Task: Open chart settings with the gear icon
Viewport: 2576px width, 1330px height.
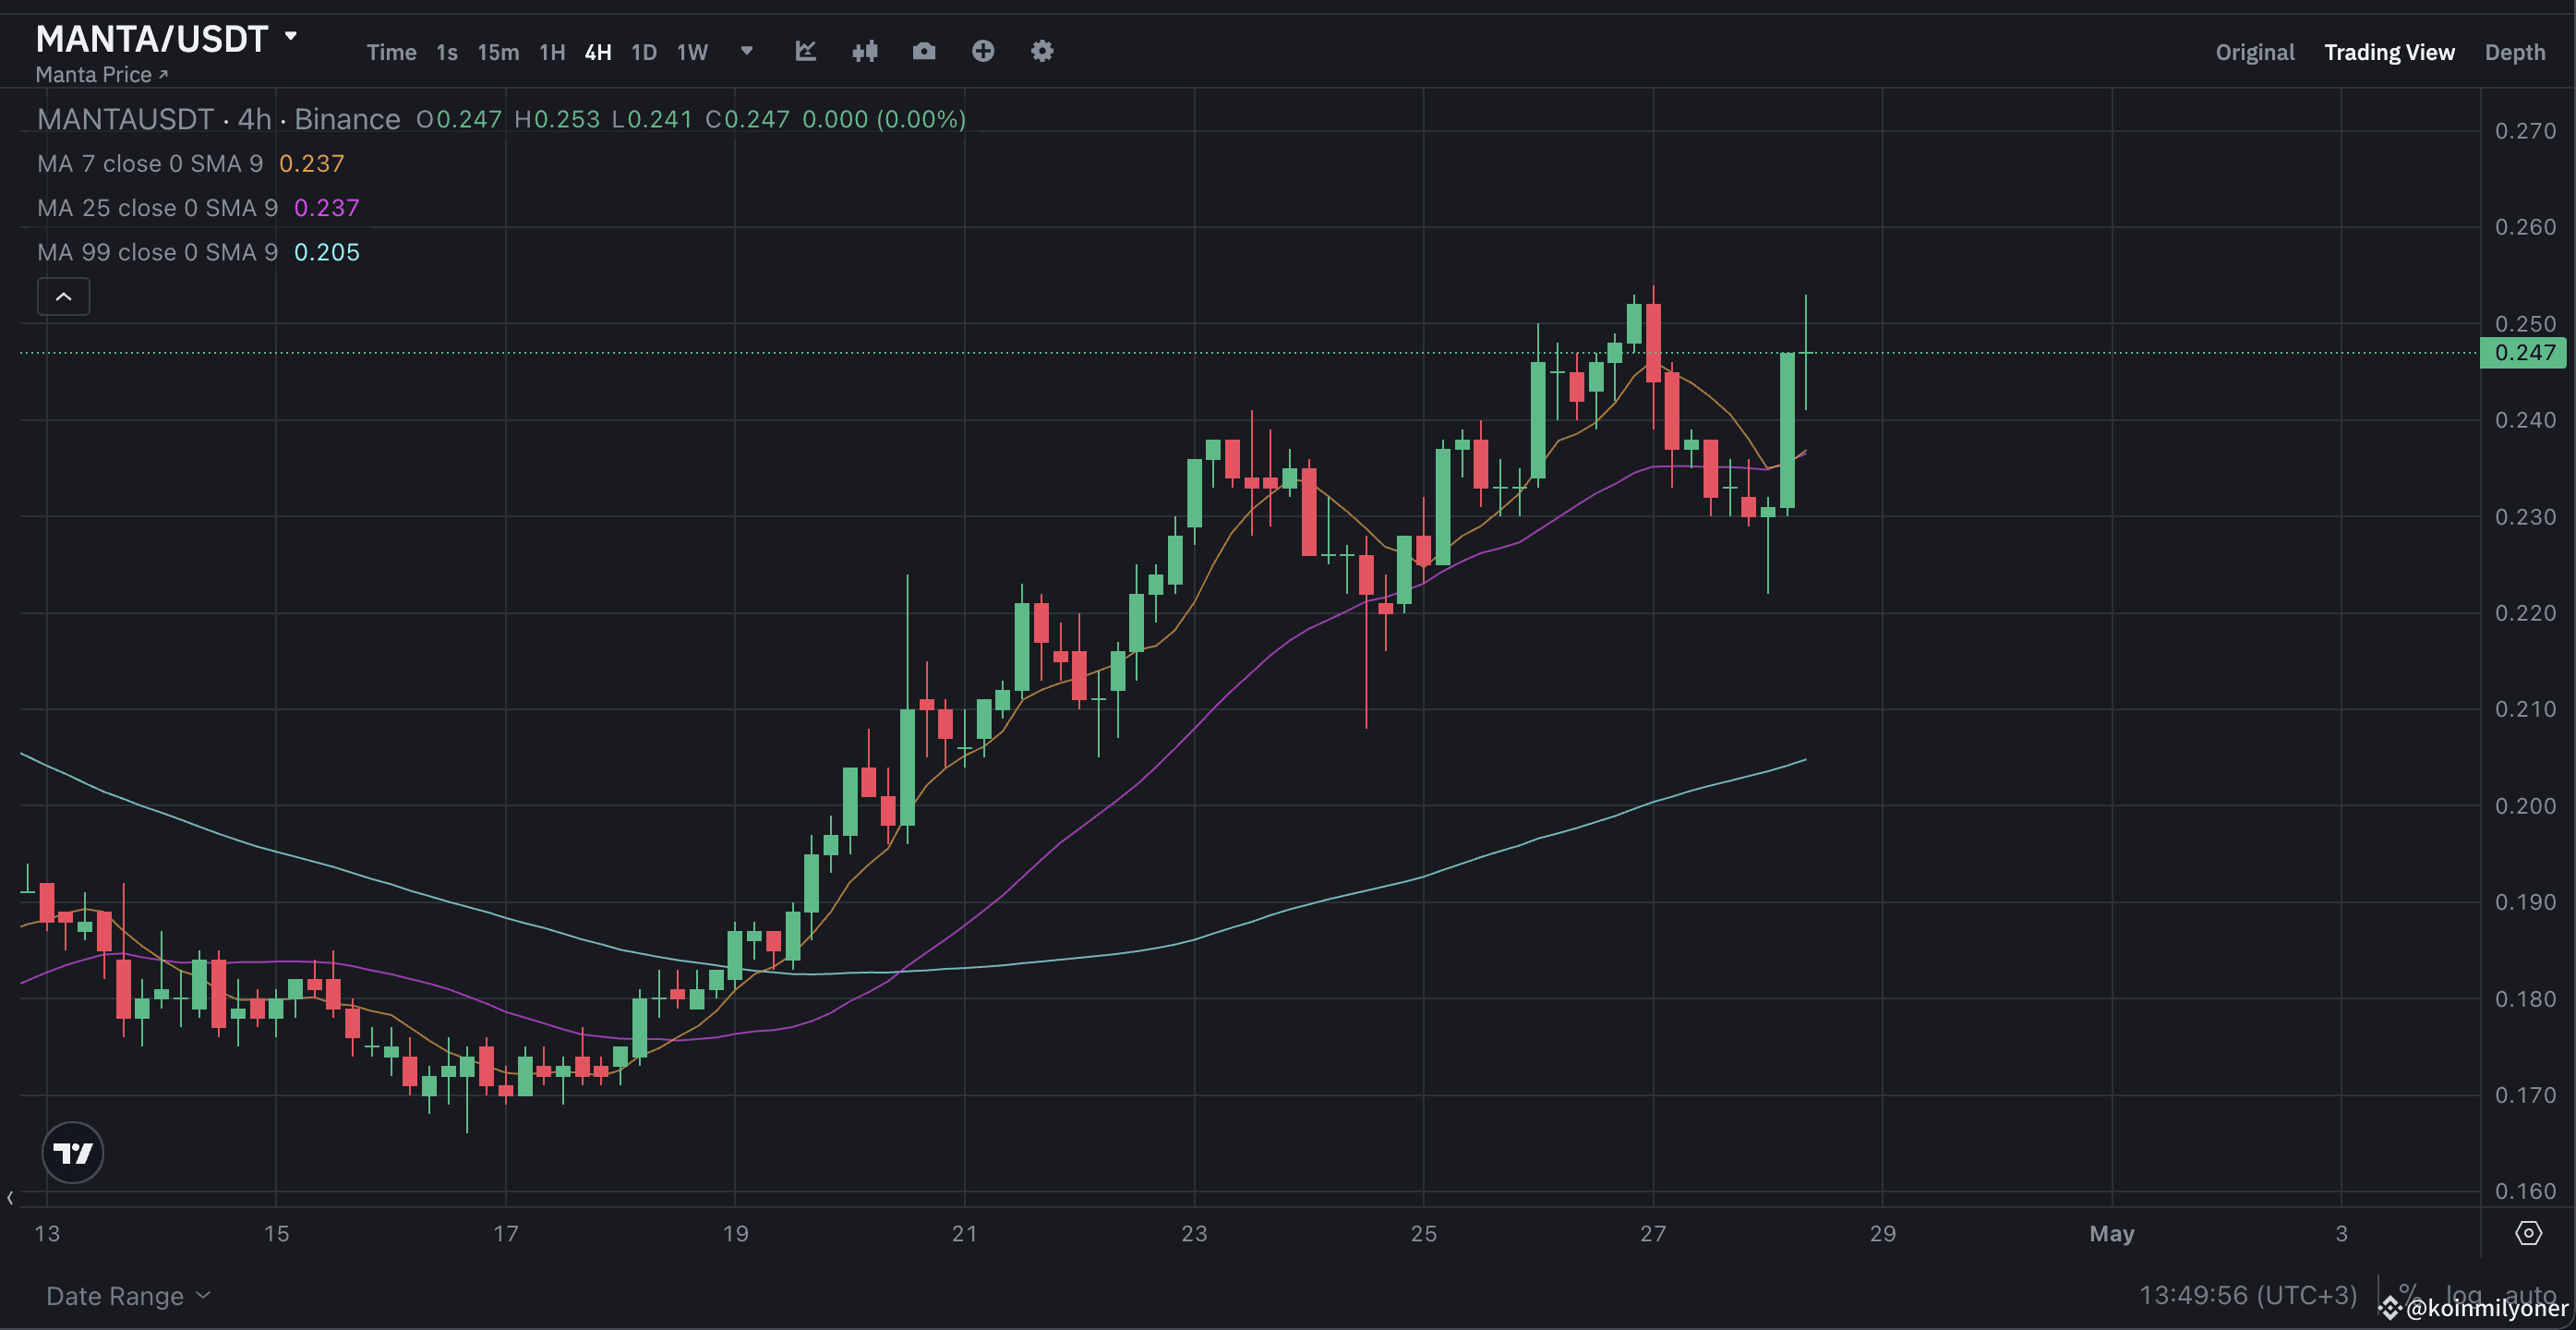Action: [1041, 51]
